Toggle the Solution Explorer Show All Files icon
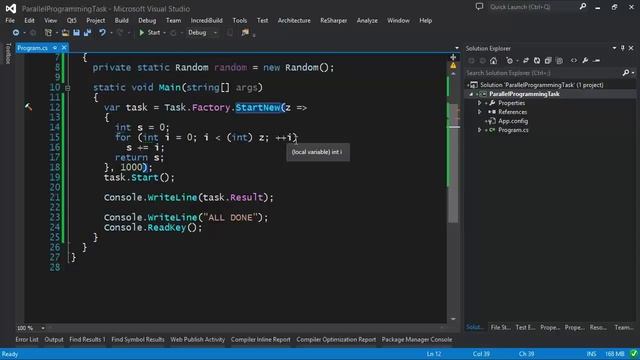 (559, 61)
